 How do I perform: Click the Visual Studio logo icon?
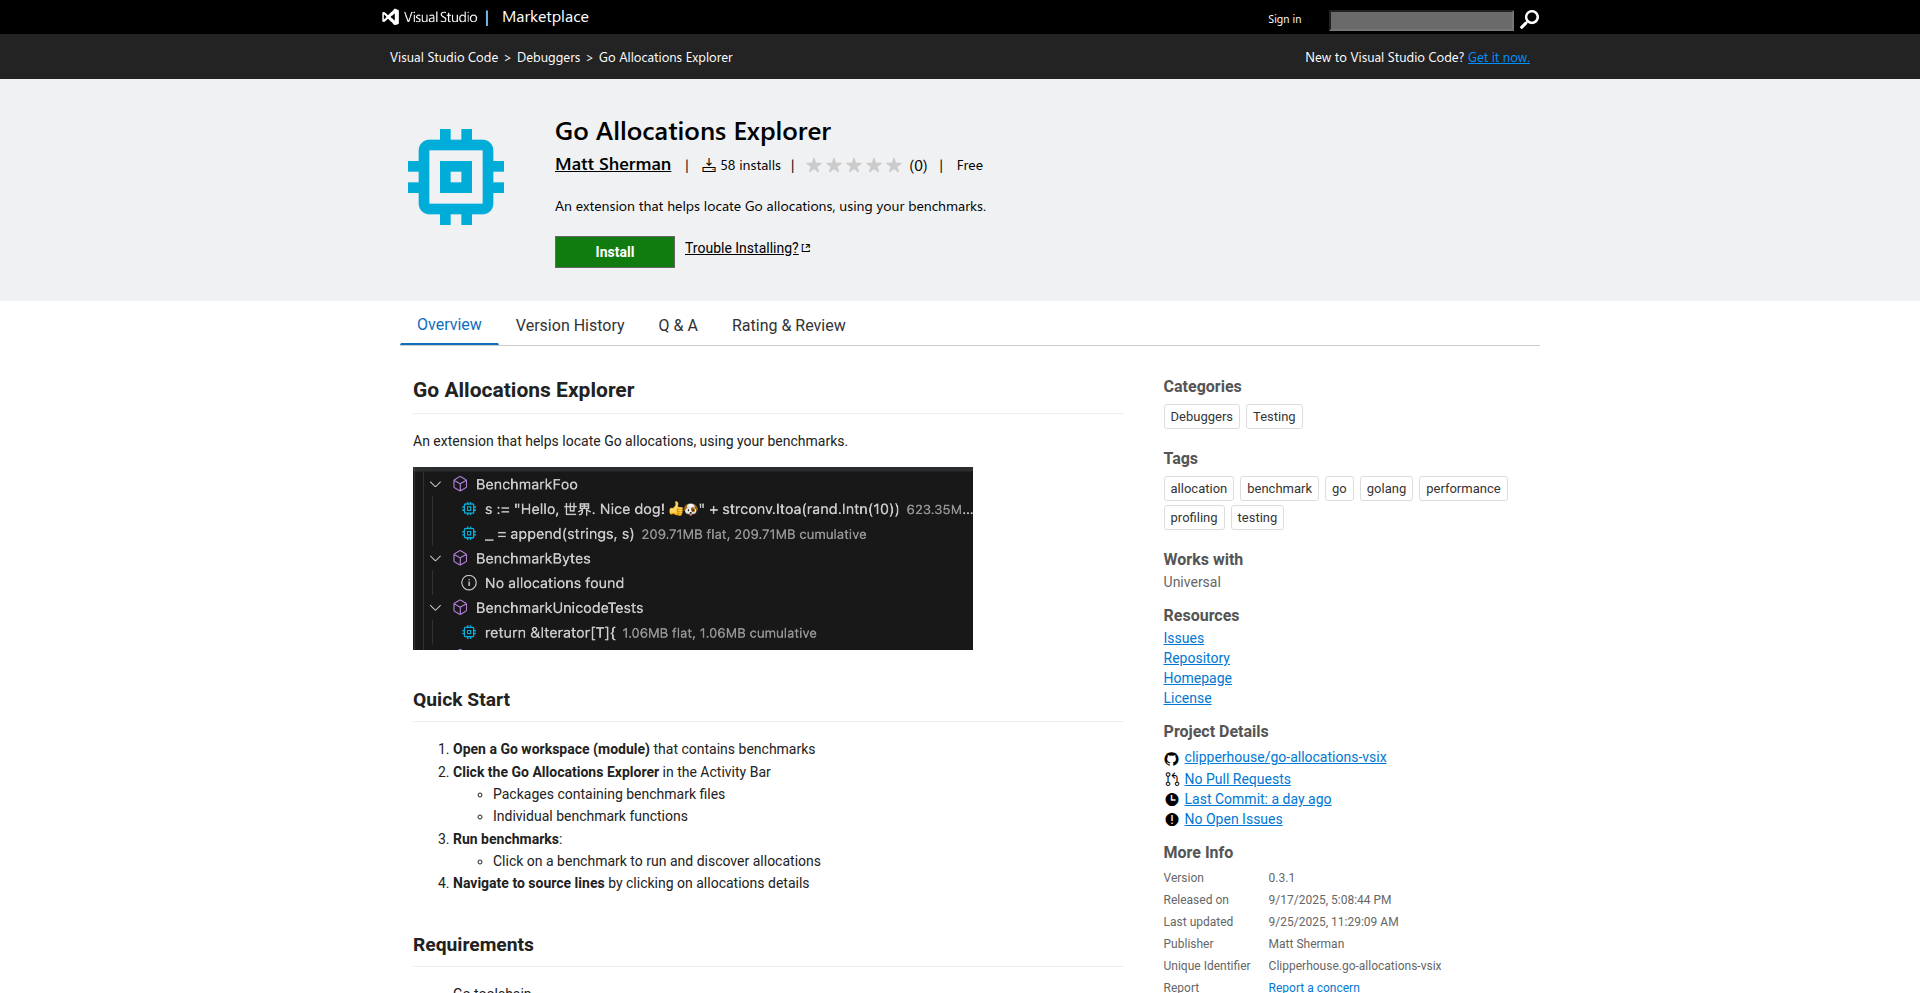pos(390,17)
